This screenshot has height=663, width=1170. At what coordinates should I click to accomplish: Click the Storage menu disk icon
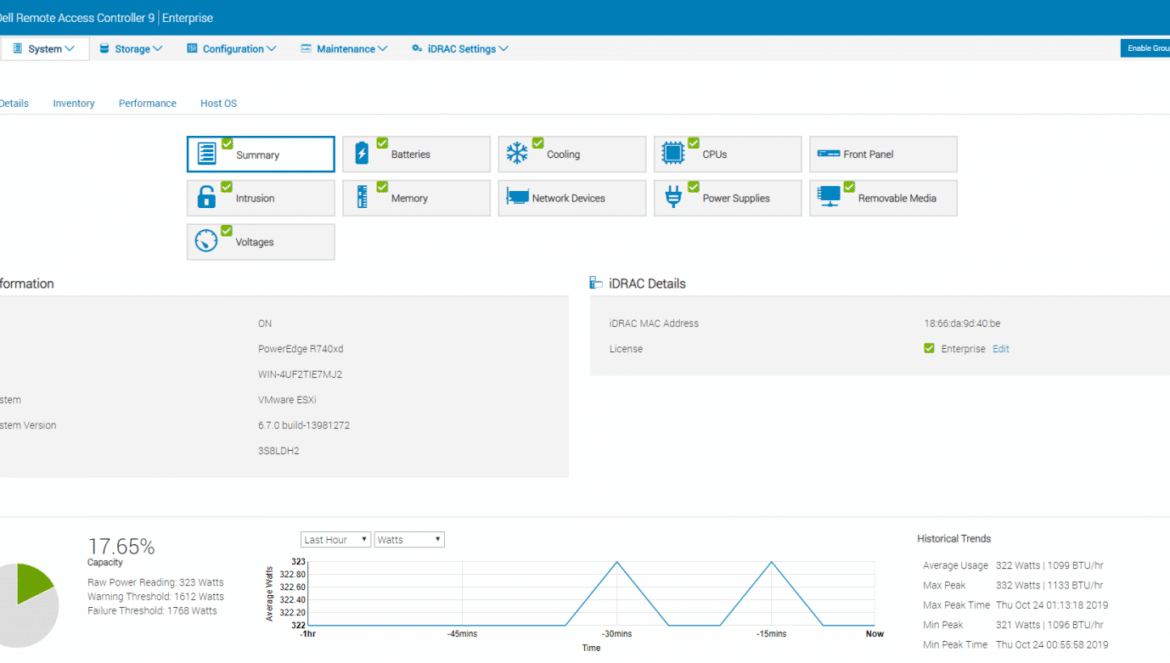pyautogui.click(x=104, y=48)
